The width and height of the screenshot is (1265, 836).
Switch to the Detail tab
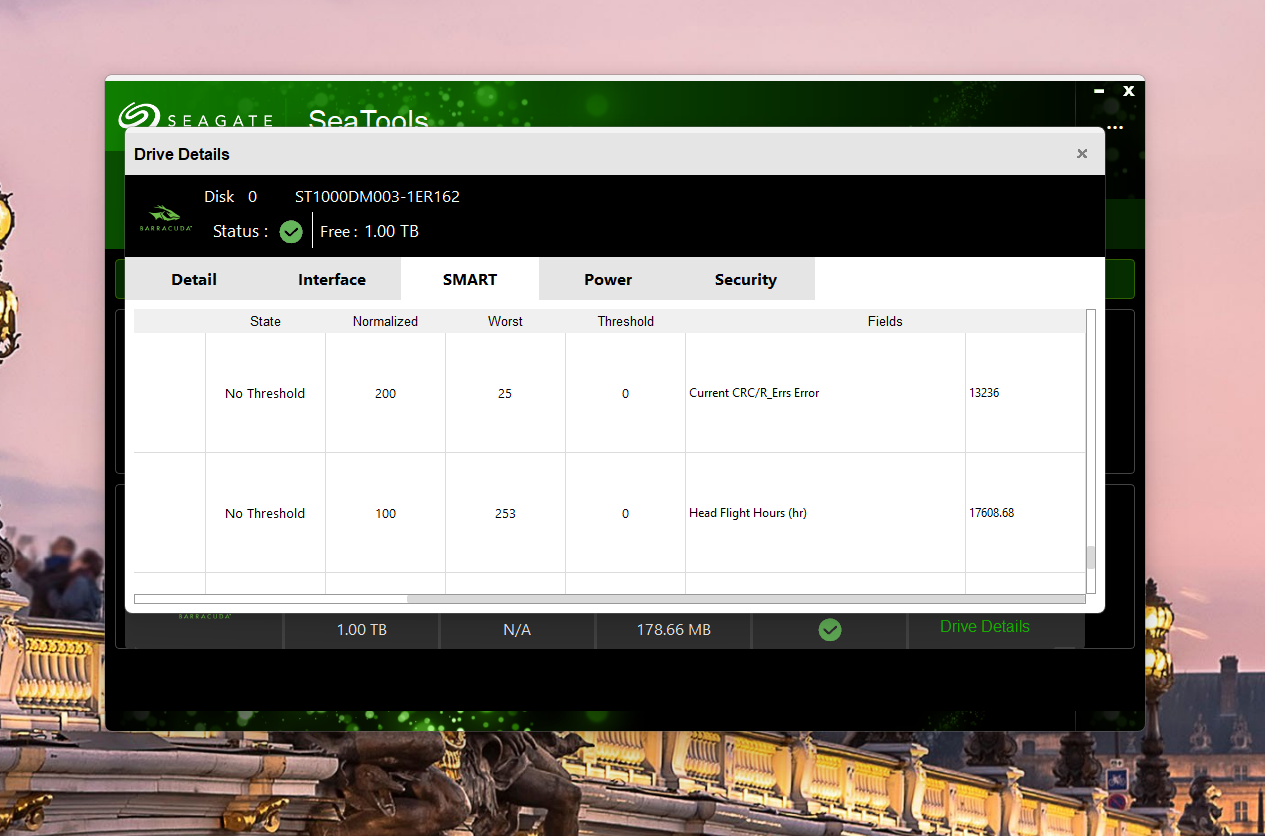(194, 280)
